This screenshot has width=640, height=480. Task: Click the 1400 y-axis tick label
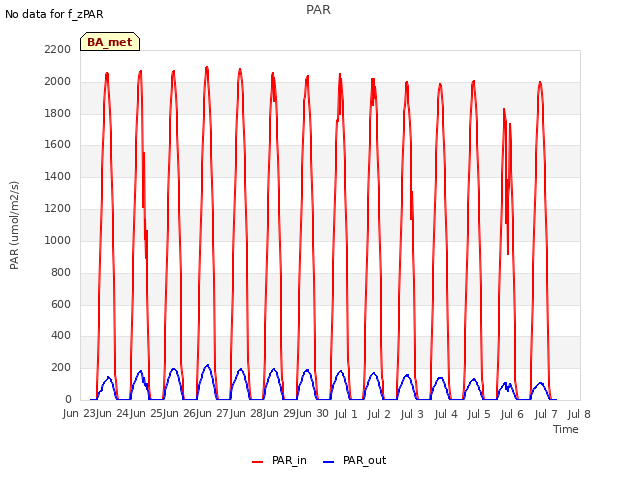tap(58, 176)
